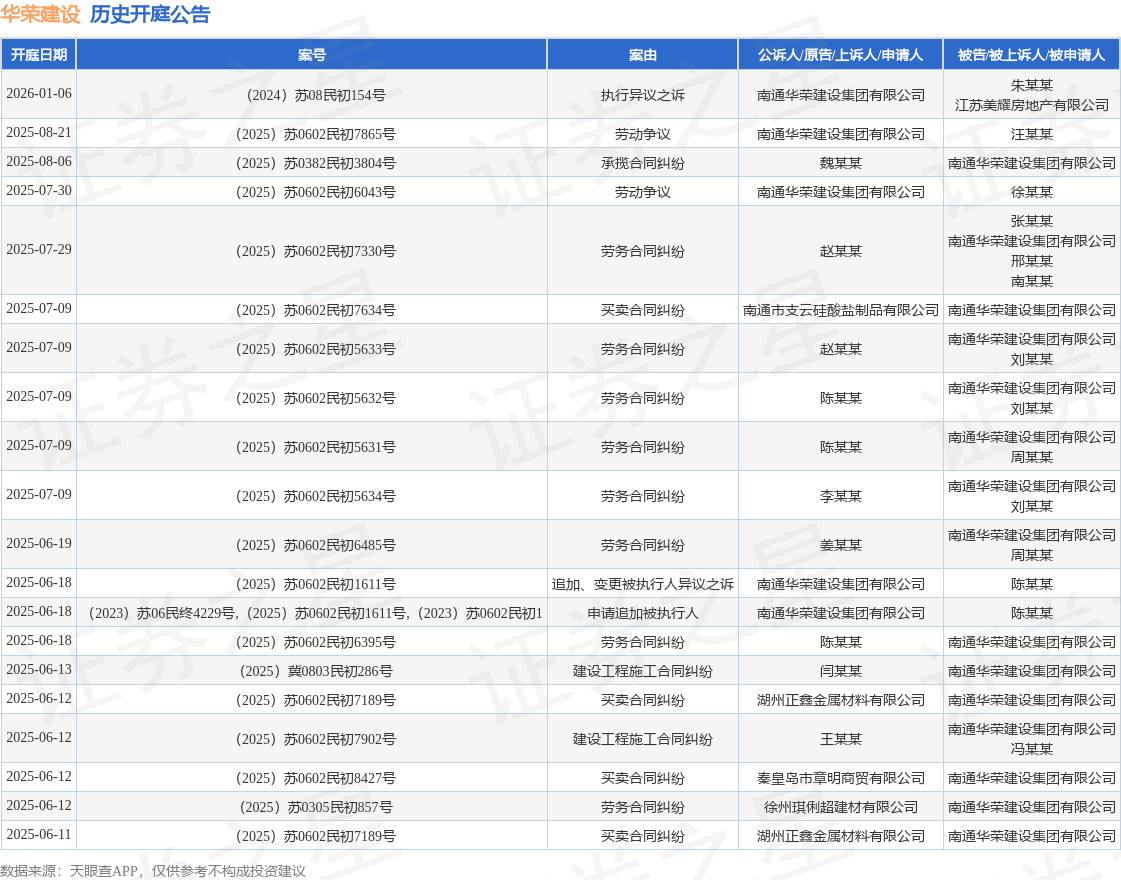
Task: Click defendant 冯某某
Action: (x=1032, y=750)
